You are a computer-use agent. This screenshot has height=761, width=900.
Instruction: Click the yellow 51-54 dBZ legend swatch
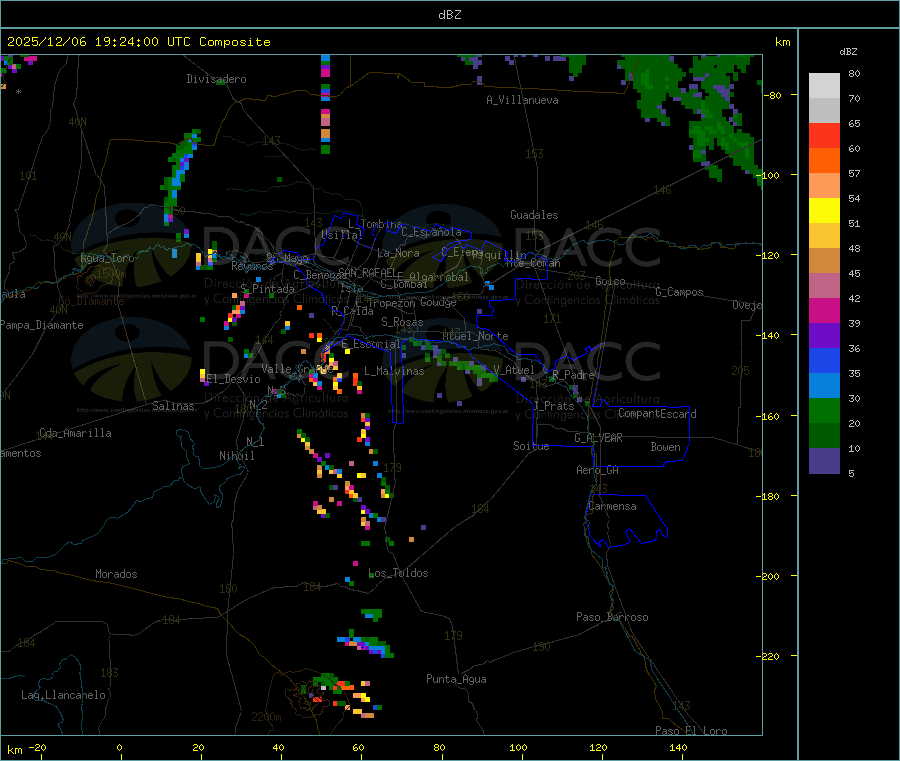[824, 211]
